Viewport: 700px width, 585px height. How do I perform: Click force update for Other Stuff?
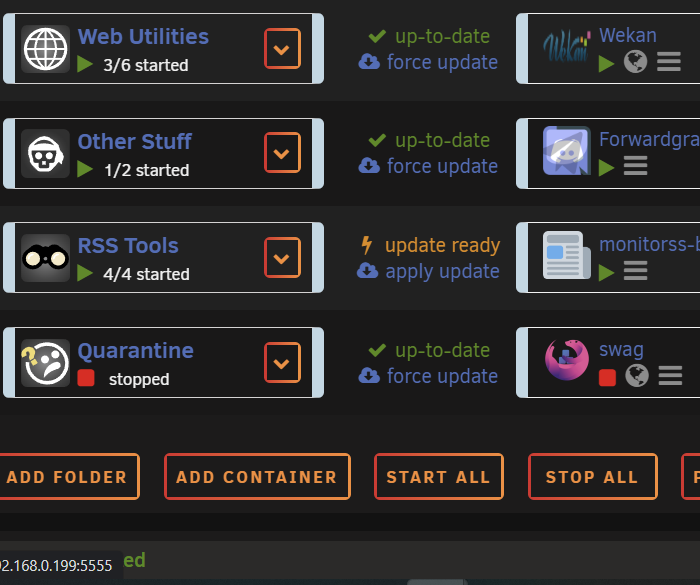tap(442, 166)
